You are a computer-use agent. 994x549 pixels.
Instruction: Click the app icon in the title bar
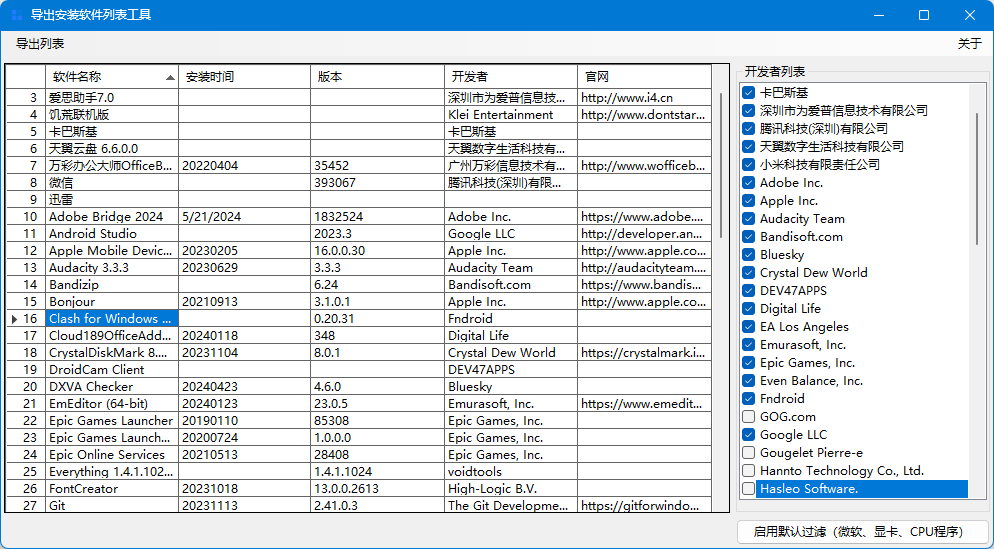tap(17, 15)
